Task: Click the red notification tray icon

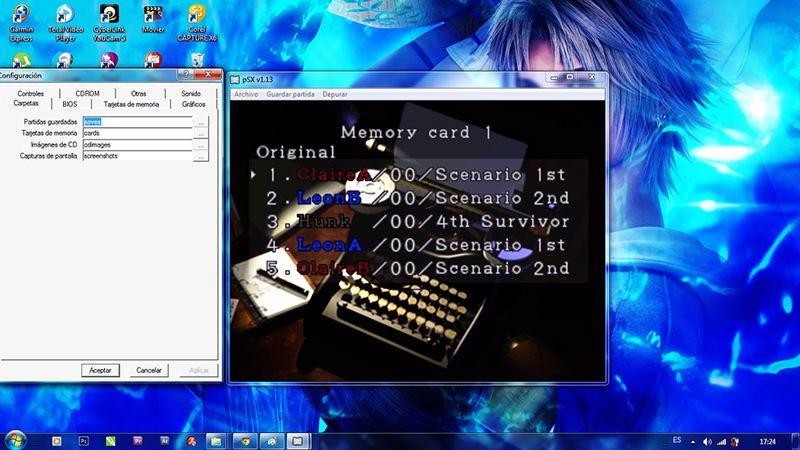Action: pos(735,441)
